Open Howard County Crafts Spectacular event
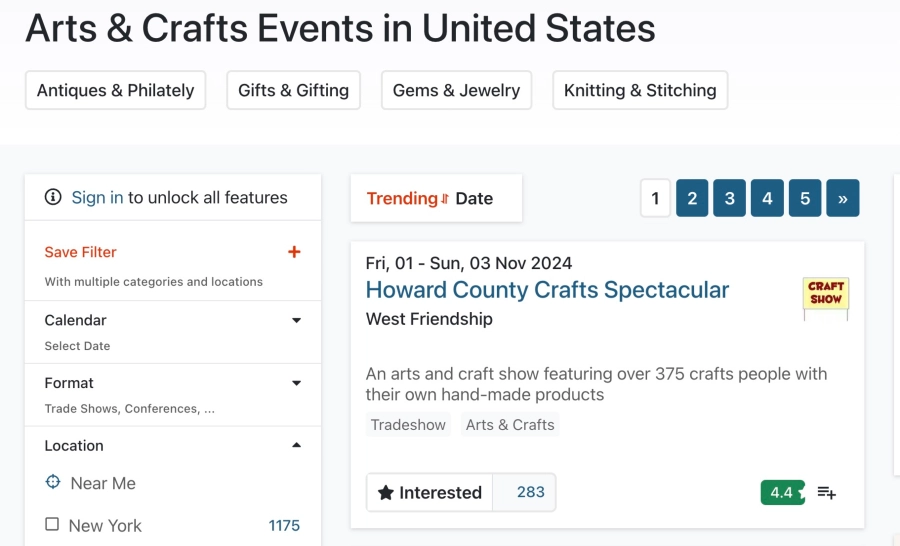The image size is (900, 546). [547, 290]
